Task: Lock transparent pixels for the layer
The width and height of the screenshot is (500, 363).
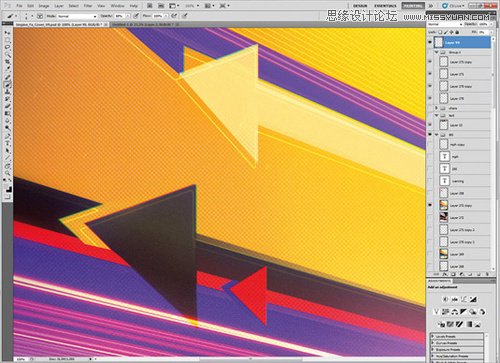Action: (440, 32)
